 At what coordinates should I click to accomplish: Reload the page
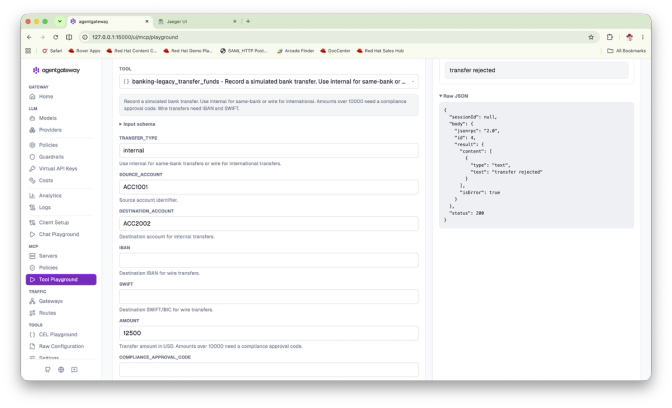[56, 37]
